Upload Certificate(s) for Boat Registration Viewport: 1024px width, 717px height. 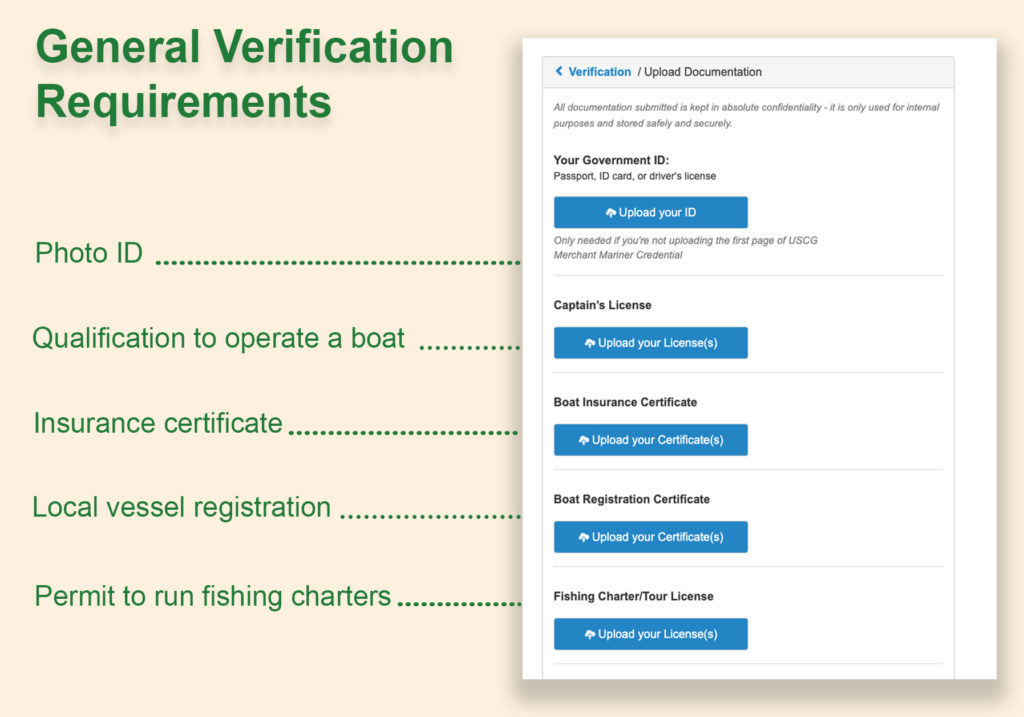651,537
